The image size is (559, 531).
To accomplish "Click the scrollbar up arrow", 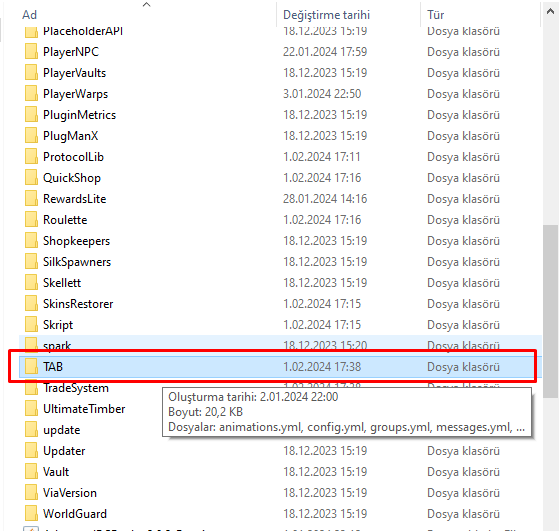I will point(550,11).
